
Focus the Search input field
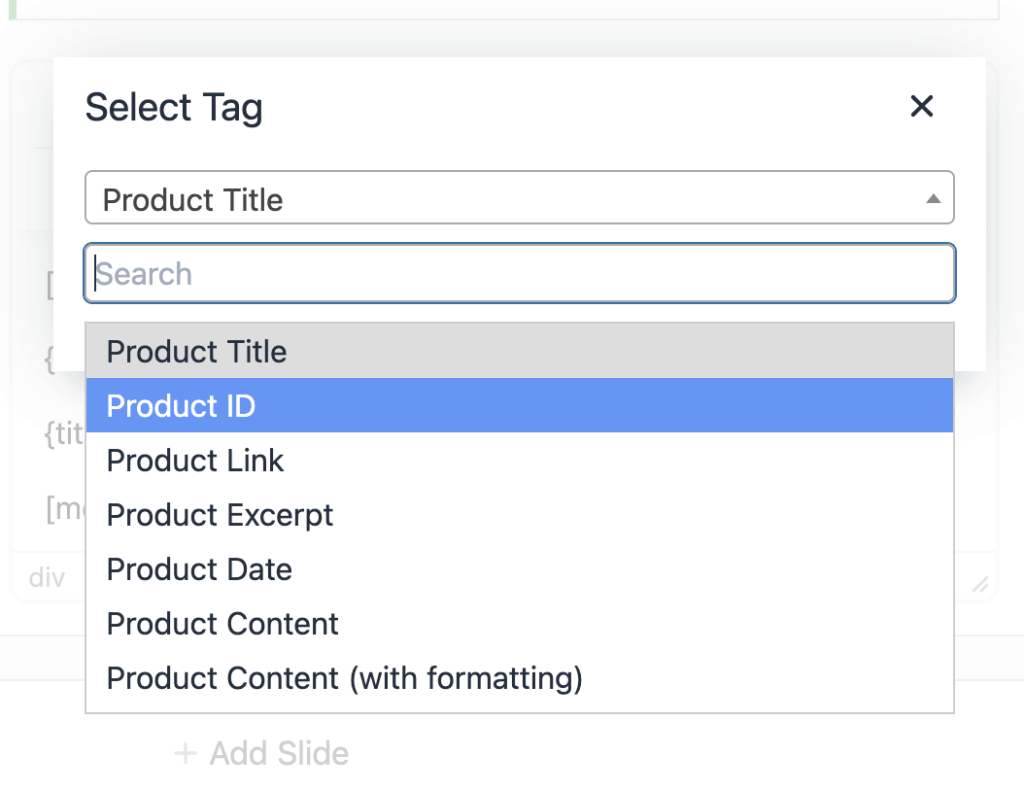519,273
